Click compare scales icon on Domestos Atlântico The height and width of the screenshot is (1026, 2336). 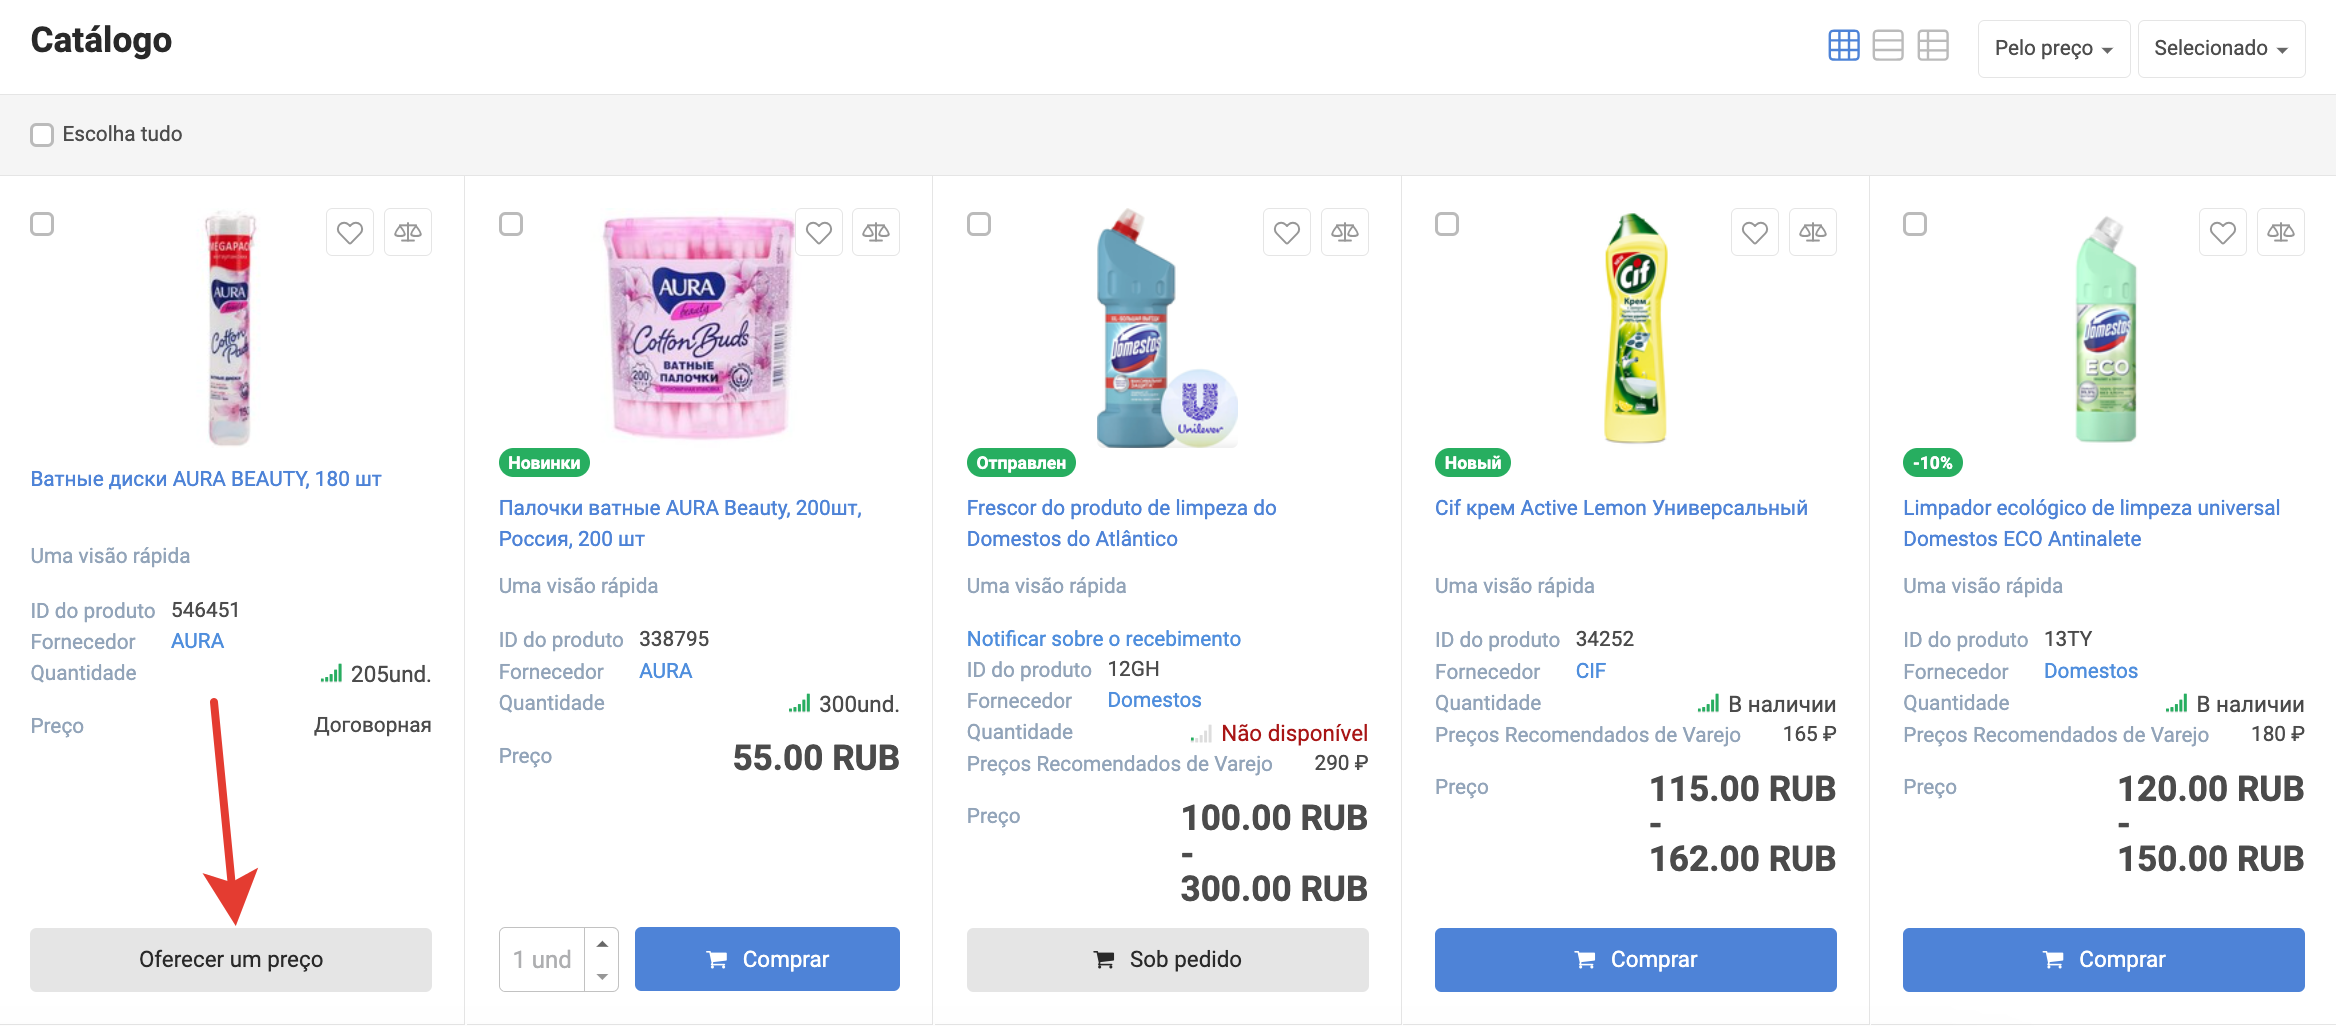(x=1344, y=233)
